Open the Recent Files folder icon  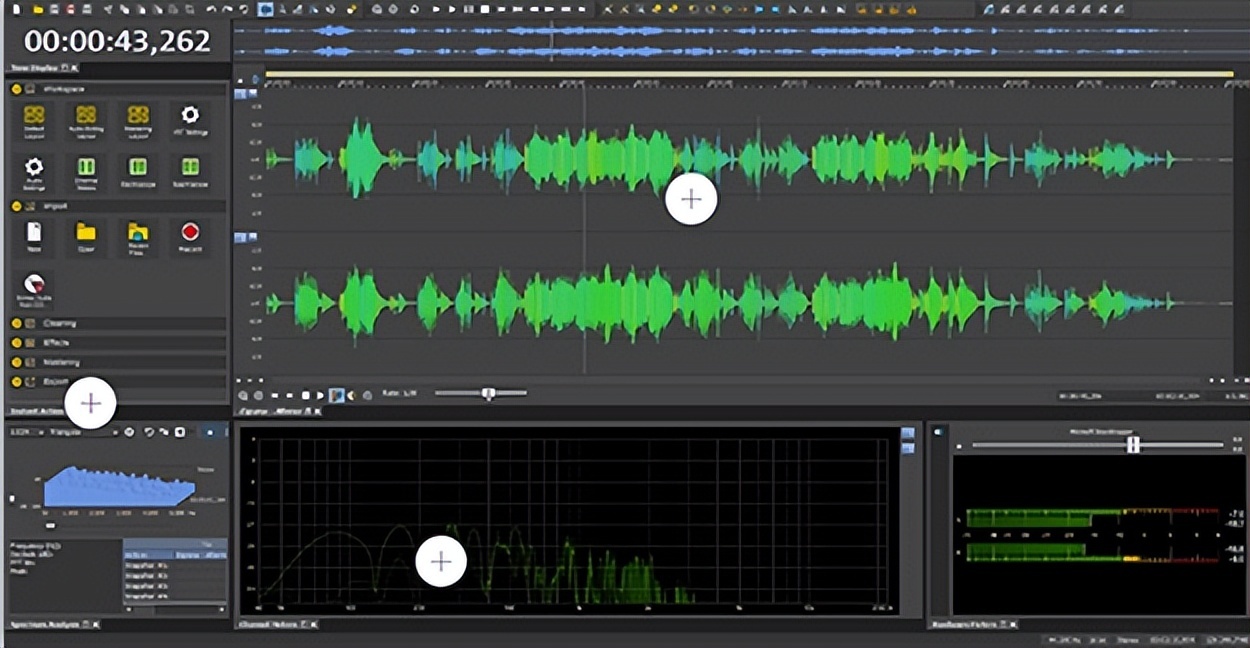[138, 233]
